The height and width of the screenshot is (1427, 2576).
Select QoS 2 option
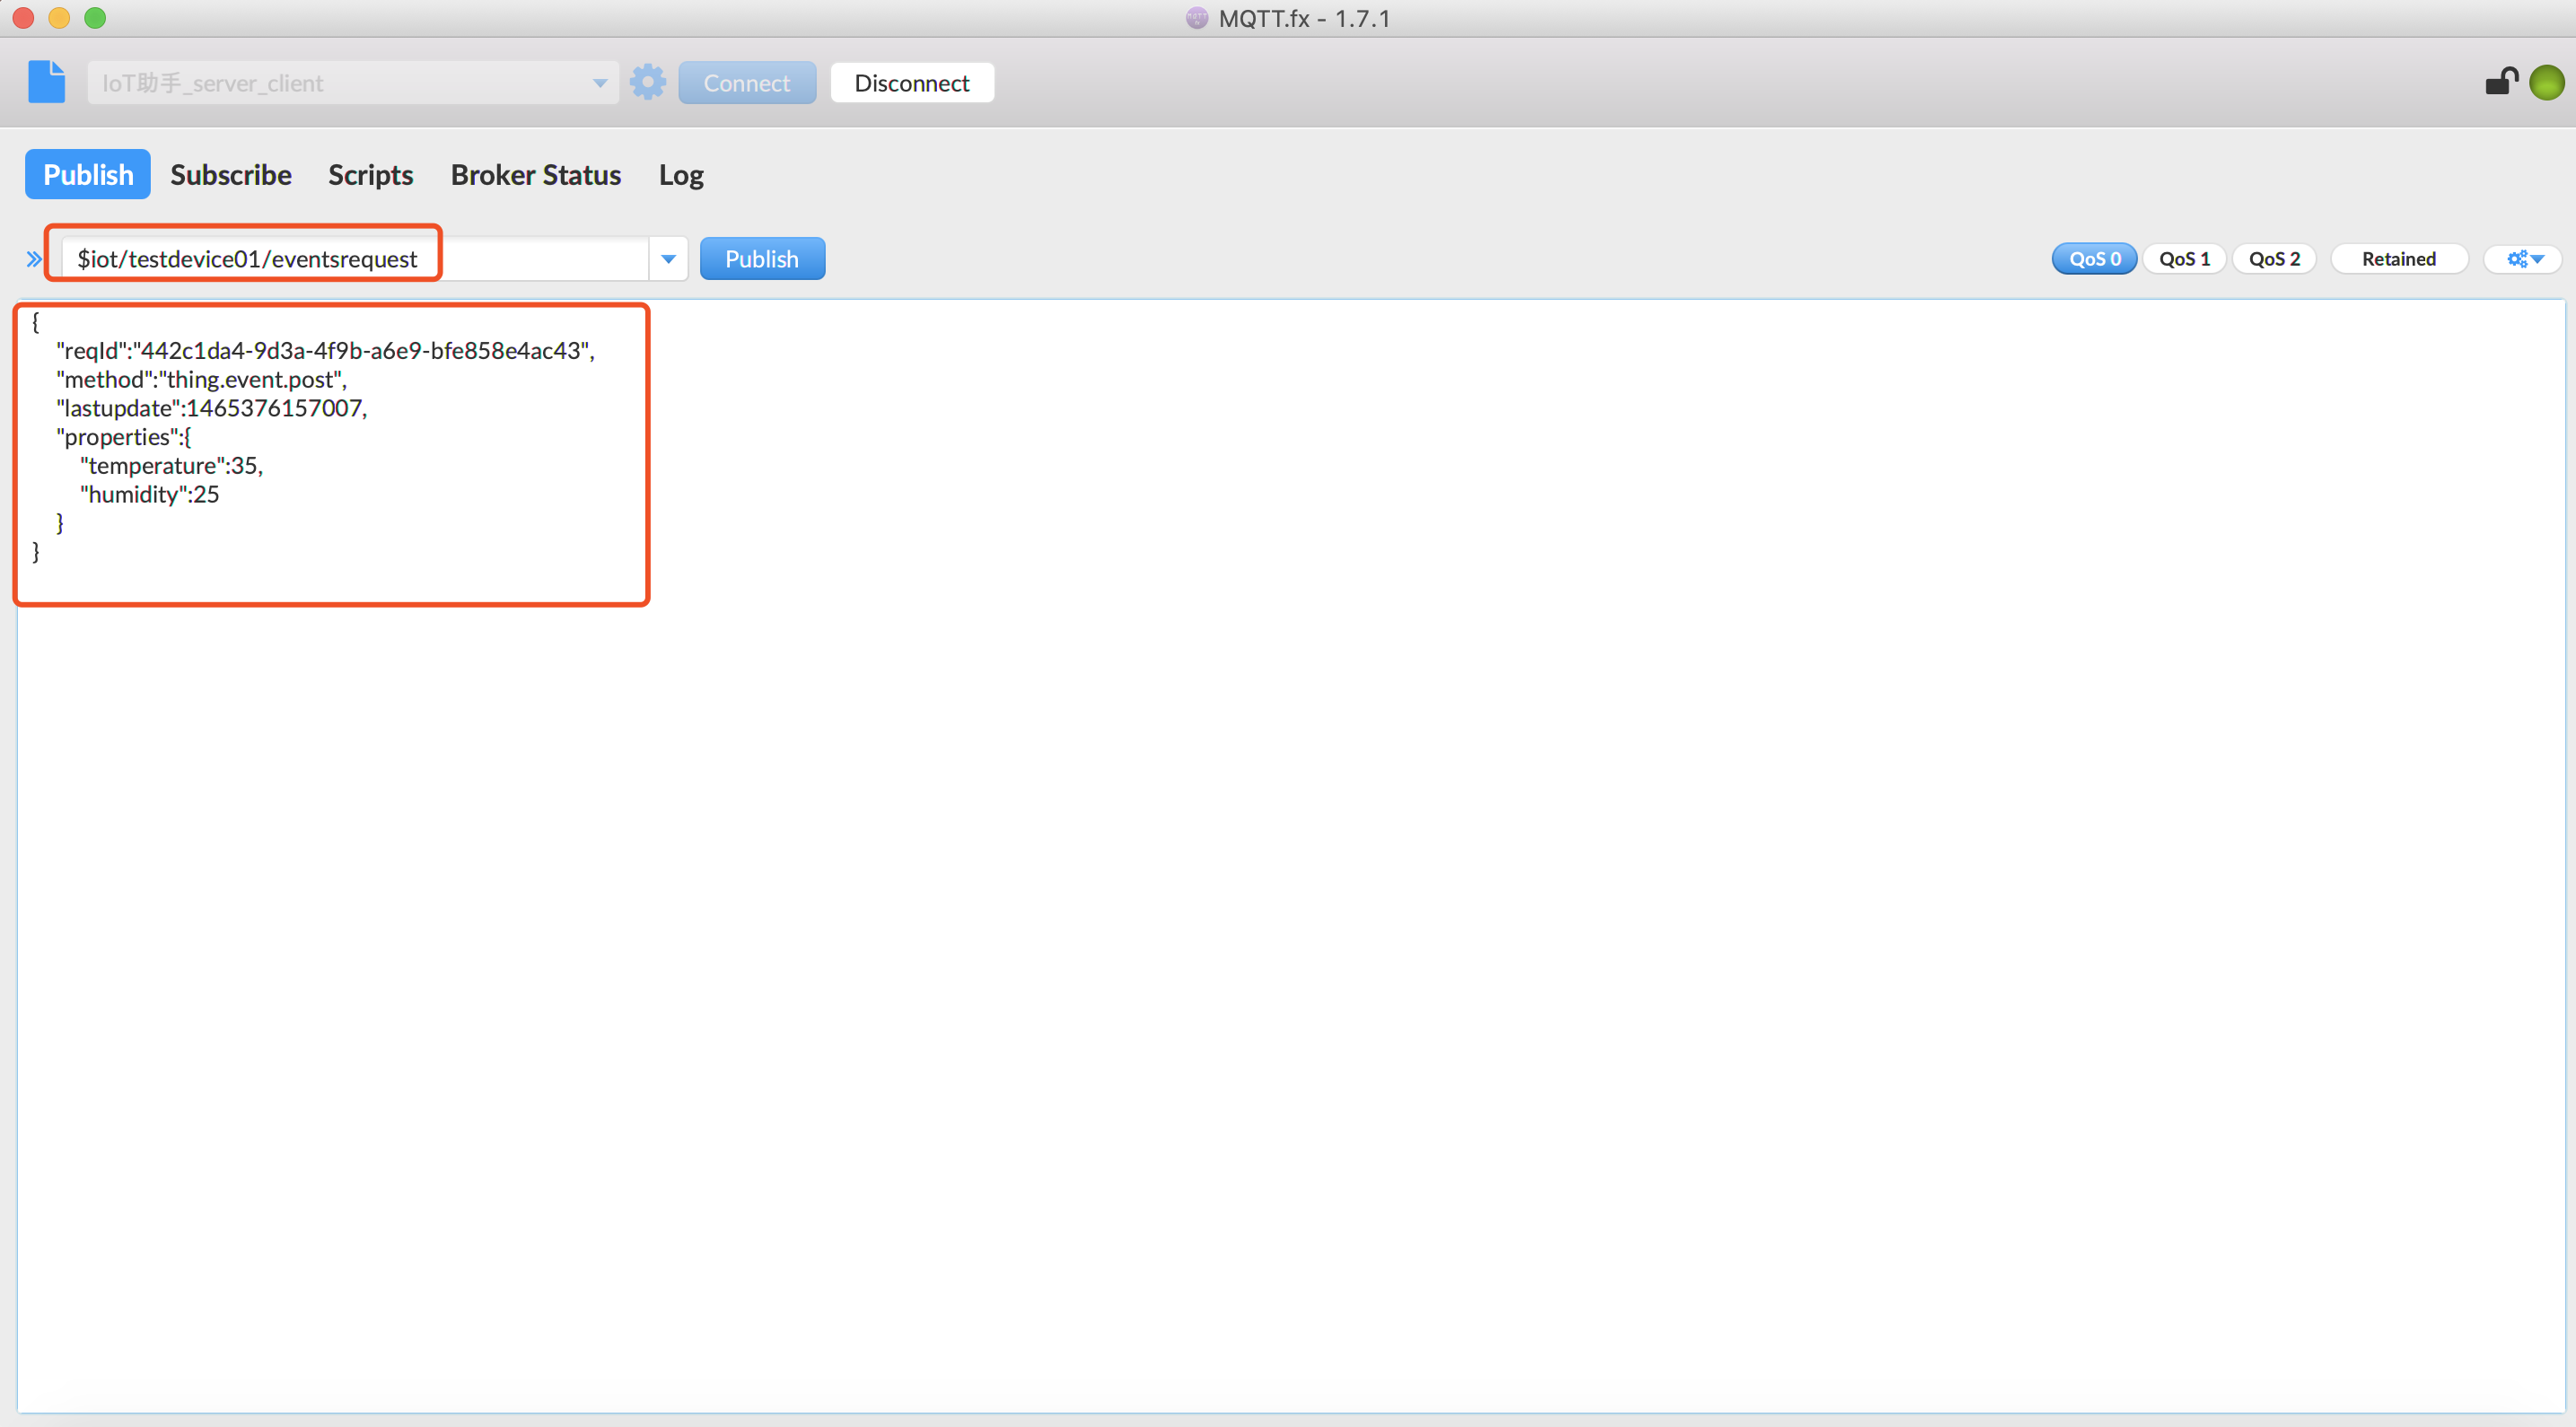pyautogui.click(x=2274, y=259)
